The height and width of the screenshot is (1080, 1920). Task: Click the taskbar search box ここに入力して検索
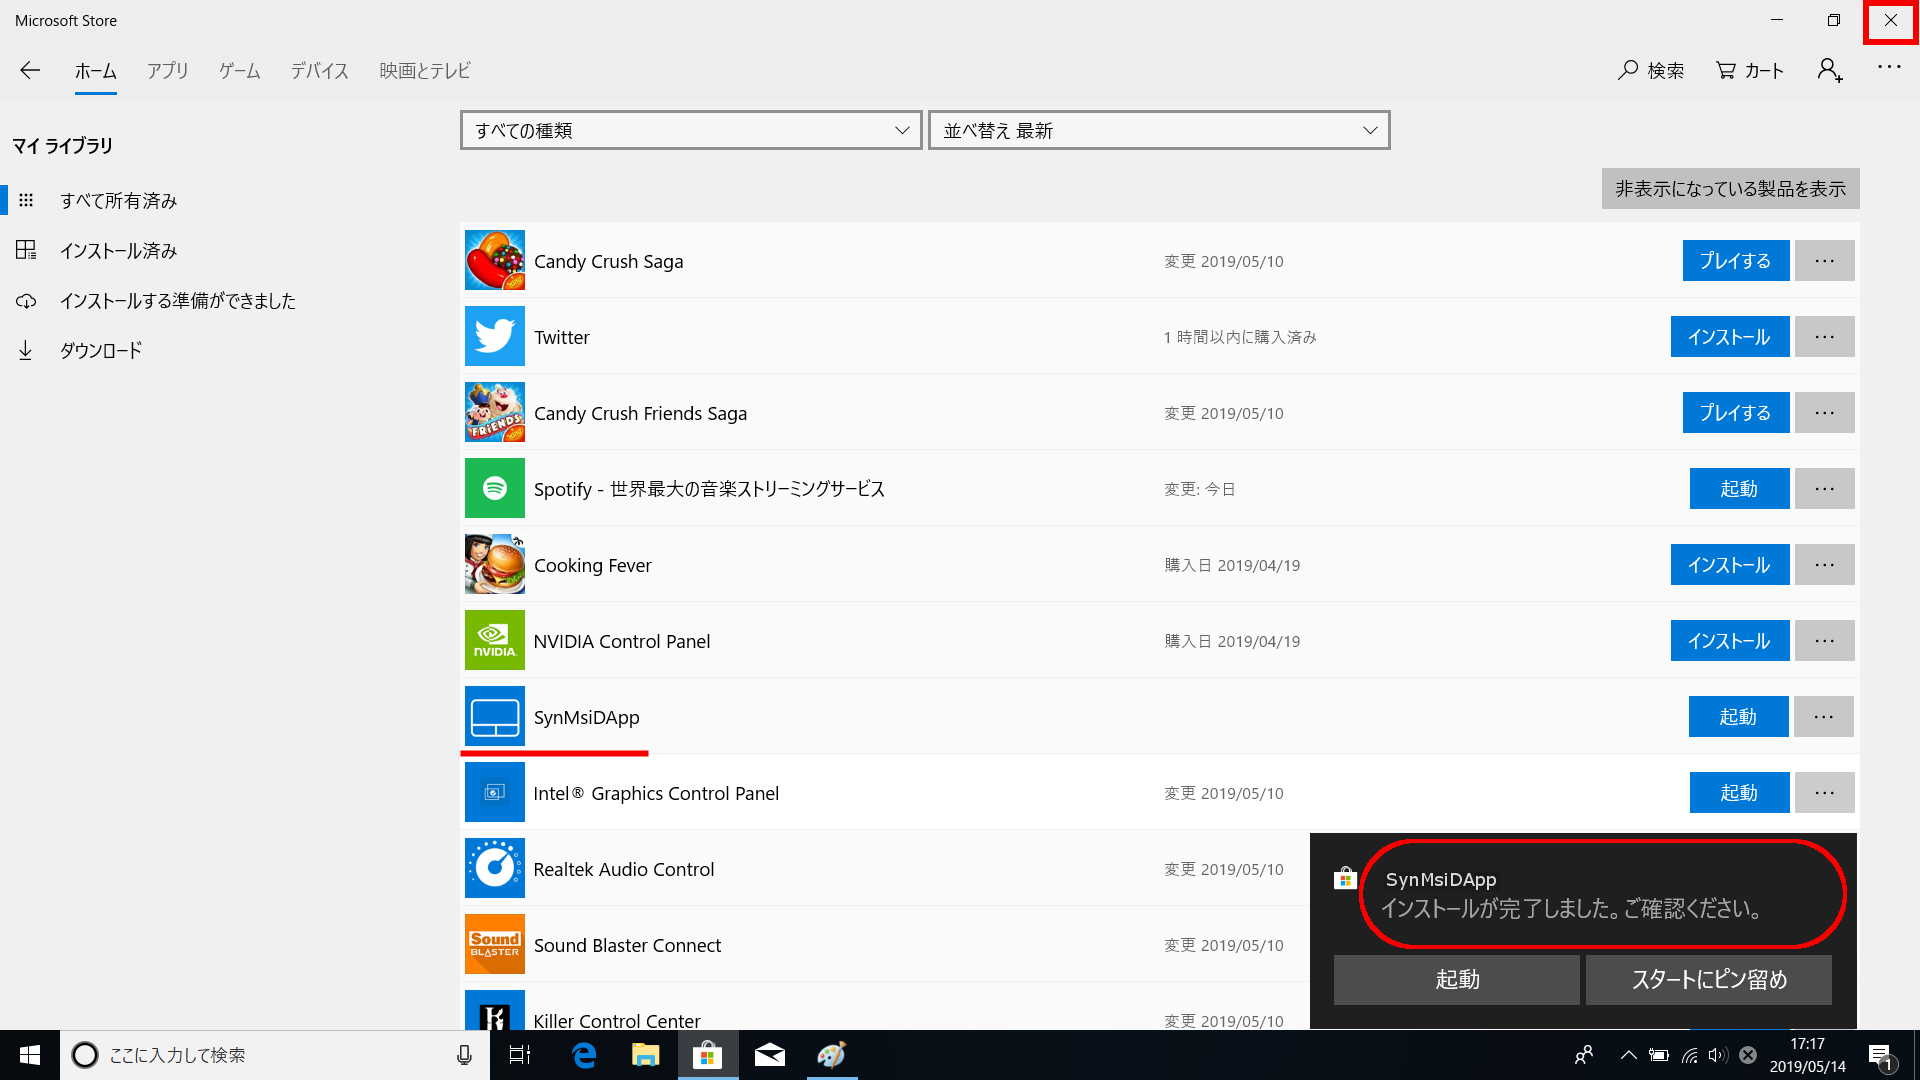click(275, 1055)
